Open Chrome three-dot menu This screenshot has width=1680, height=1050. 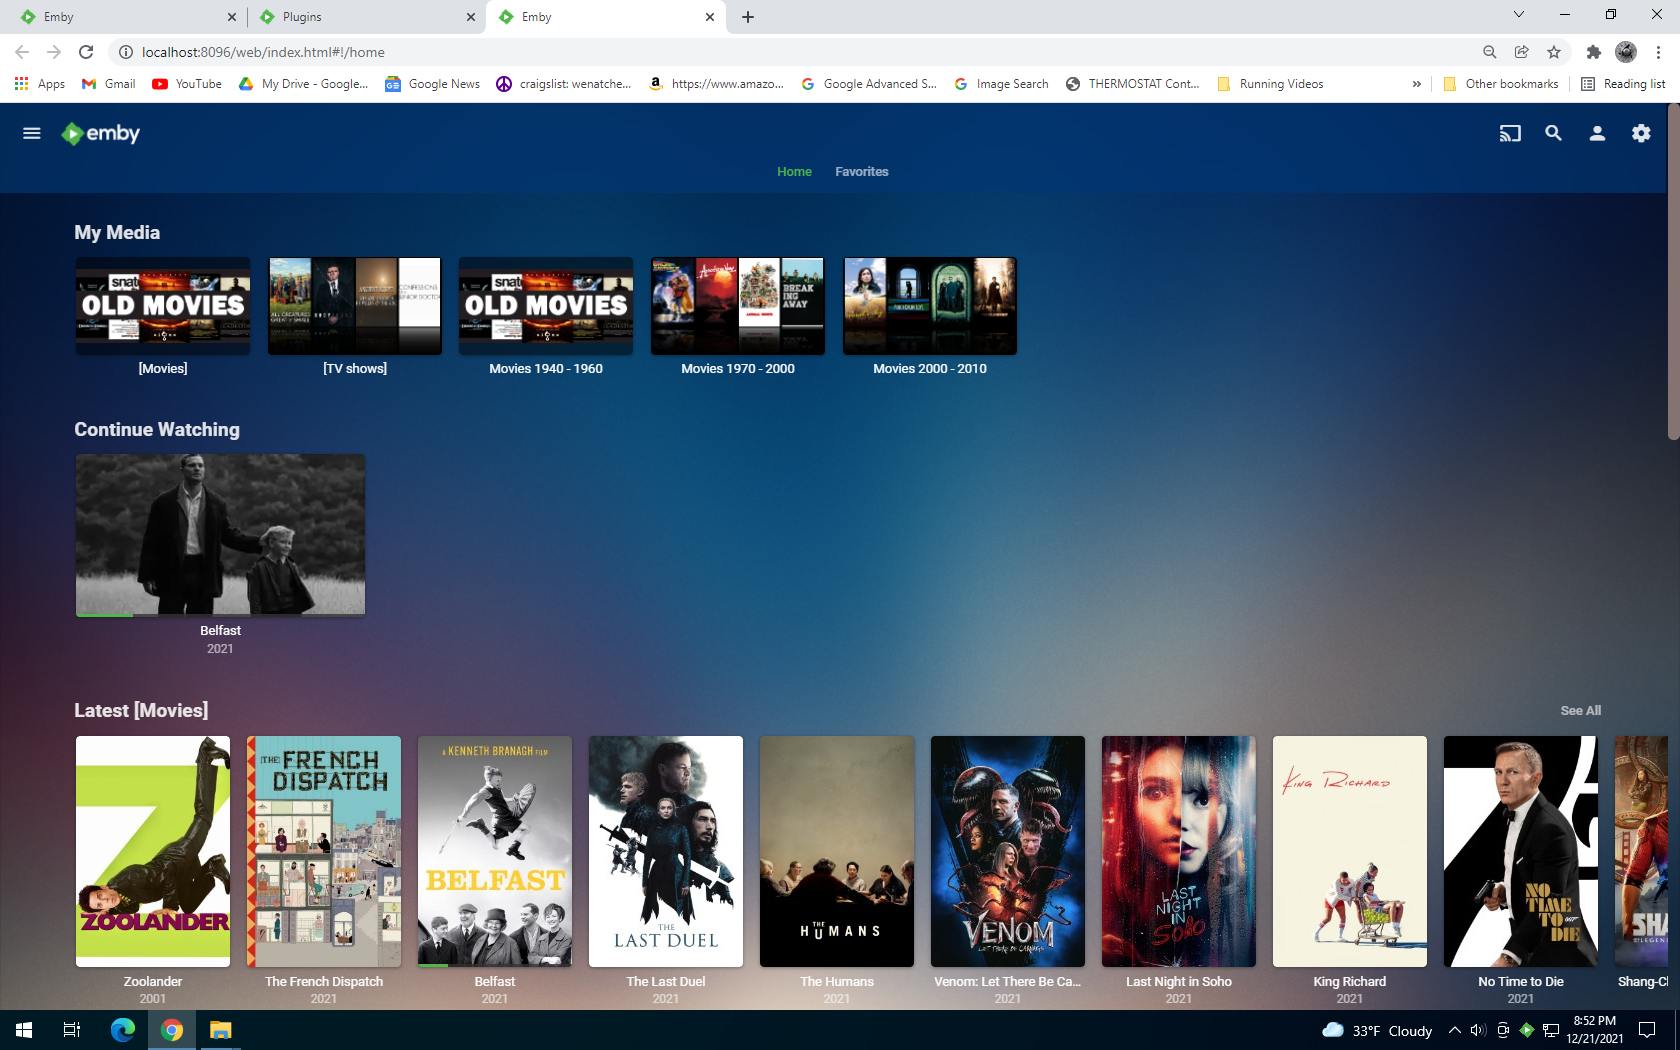(x=1658, y=52)
